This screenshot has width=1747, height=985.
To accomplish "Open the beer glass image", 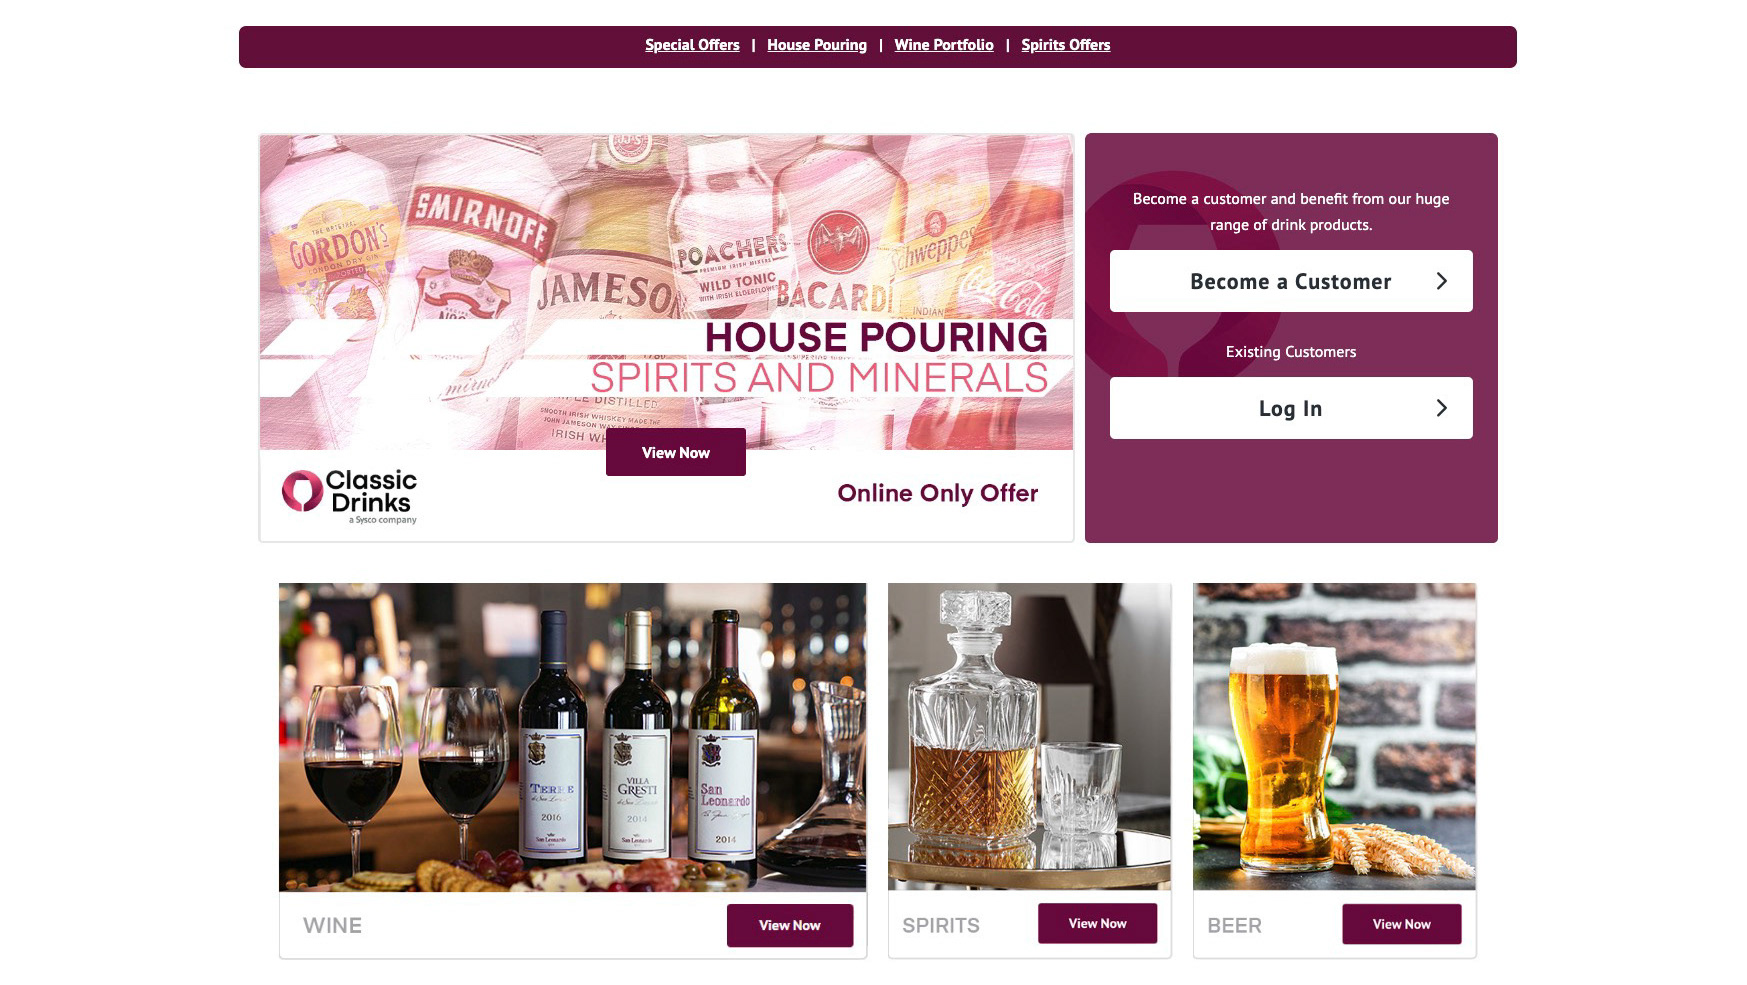I will point(1334,737).
